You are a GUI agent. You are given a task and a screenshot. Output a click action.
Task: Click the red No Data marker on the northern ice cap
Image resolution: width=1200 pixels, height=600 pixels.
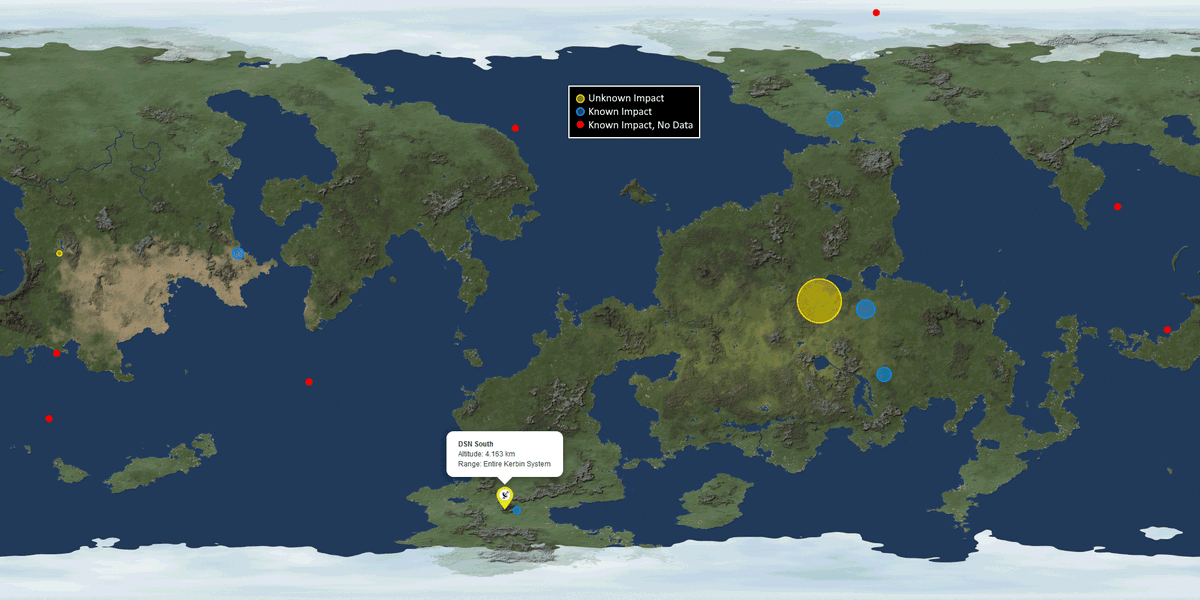tap(876, 12)
